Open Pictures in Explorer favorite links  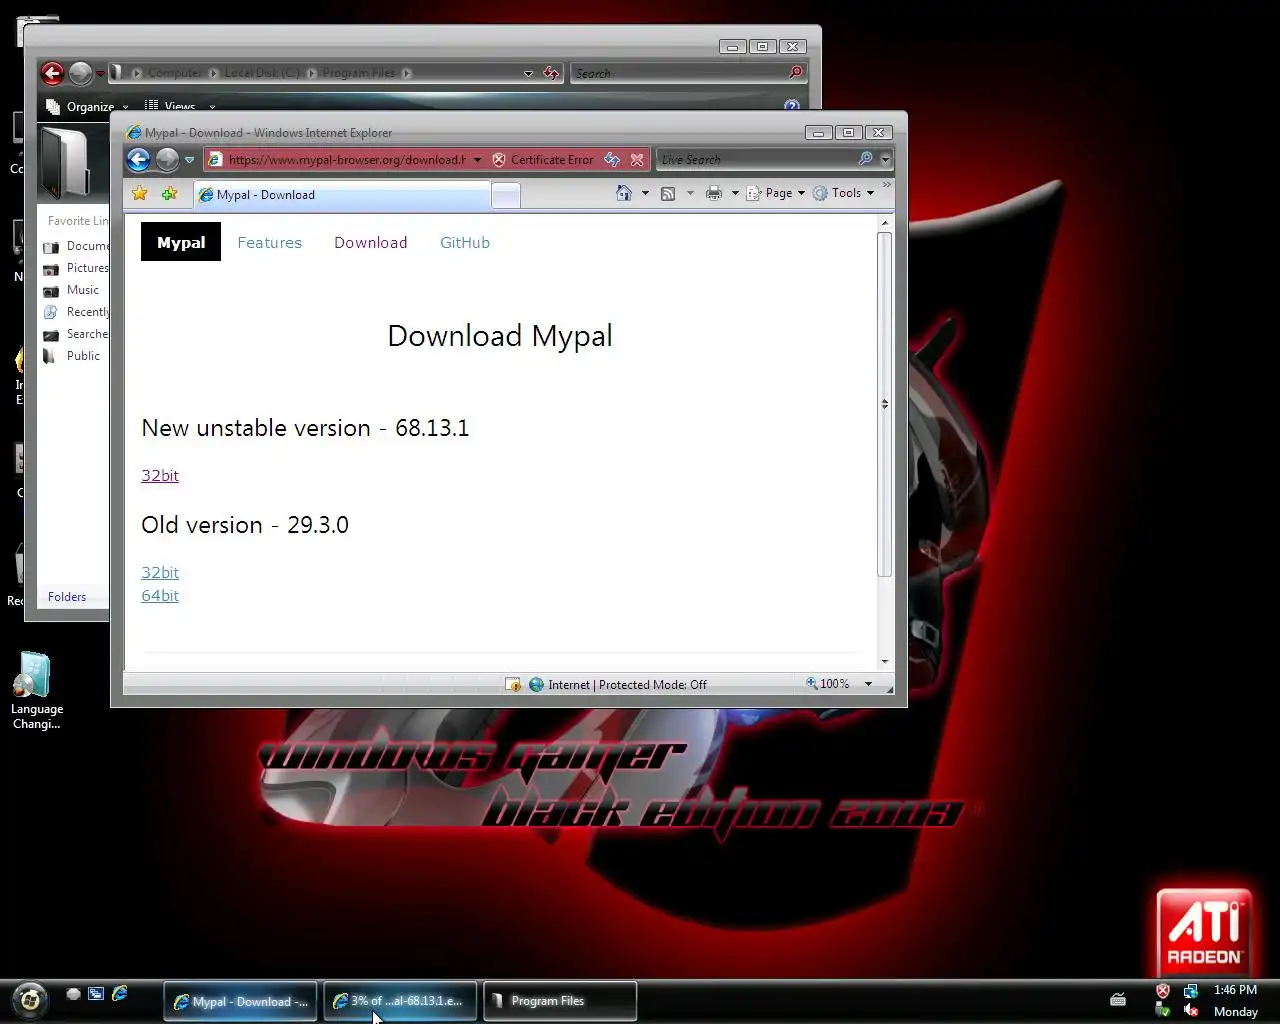tap(76, 268)
